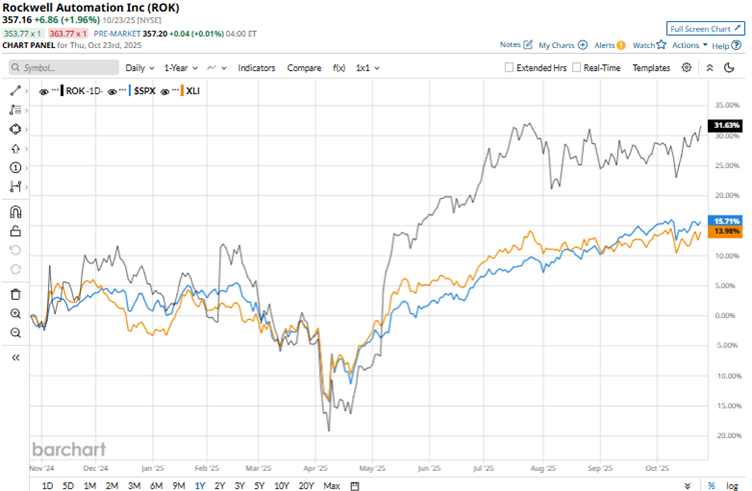Collapse header with double up chevron
Viewport: 752px width, 491px height.
[x=710, y=68]
